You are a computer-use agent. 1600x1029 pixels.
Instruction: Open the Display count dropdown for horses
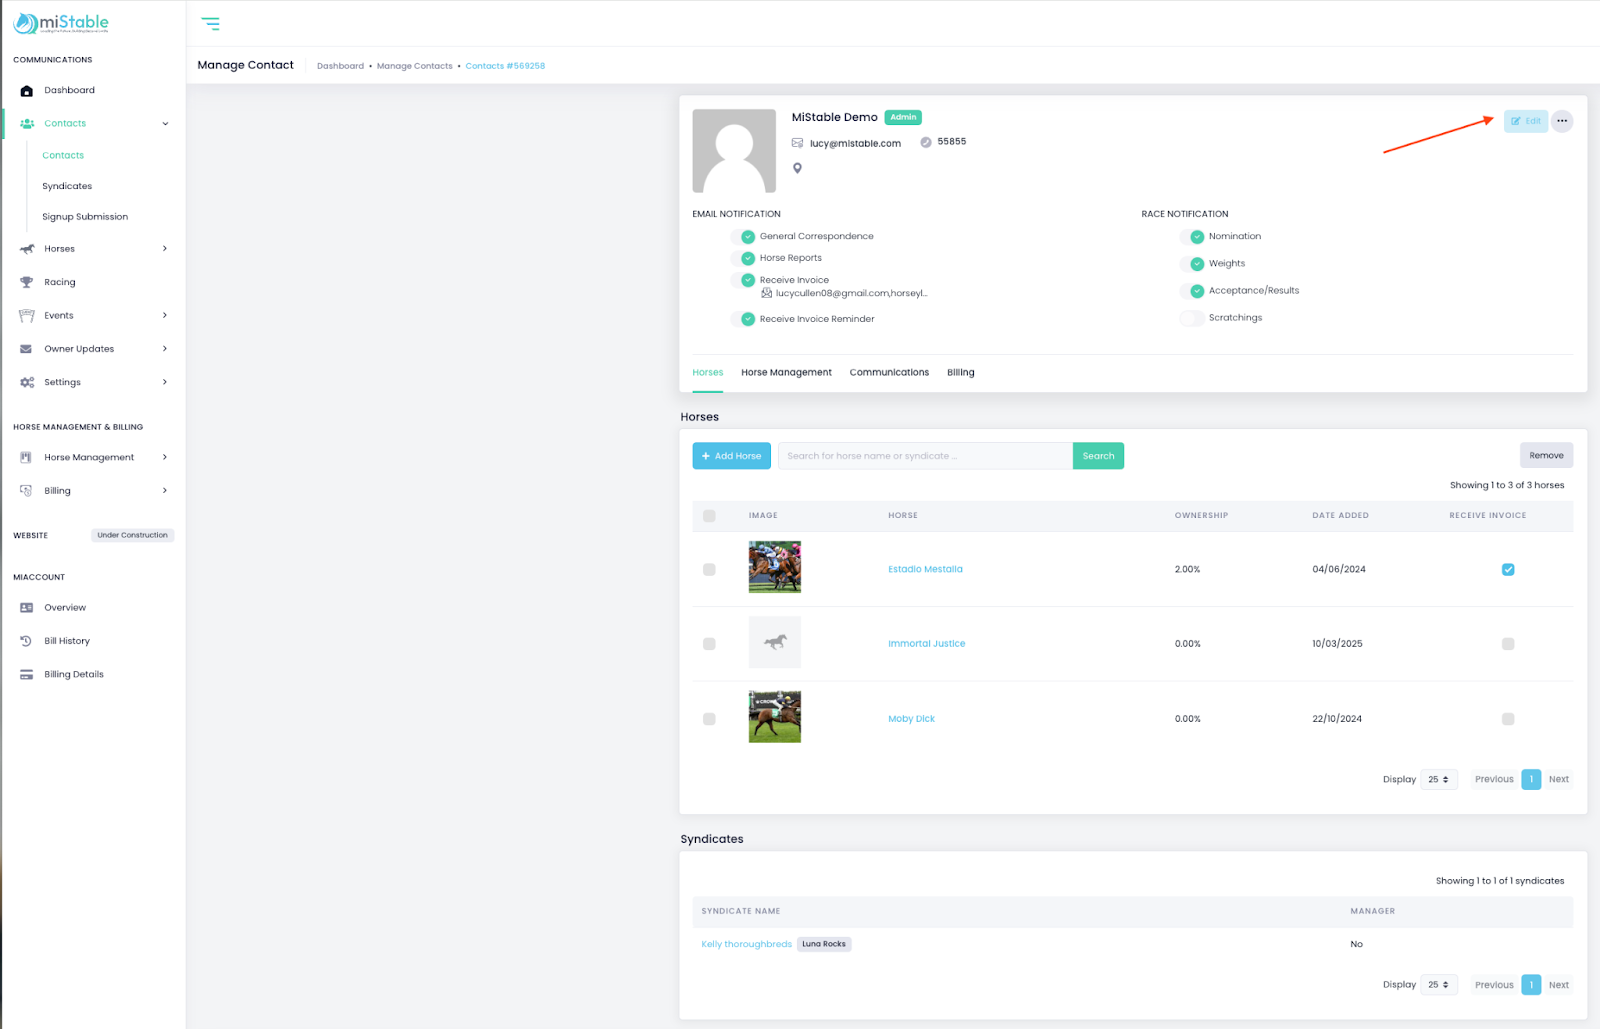tap(1438, 780)
